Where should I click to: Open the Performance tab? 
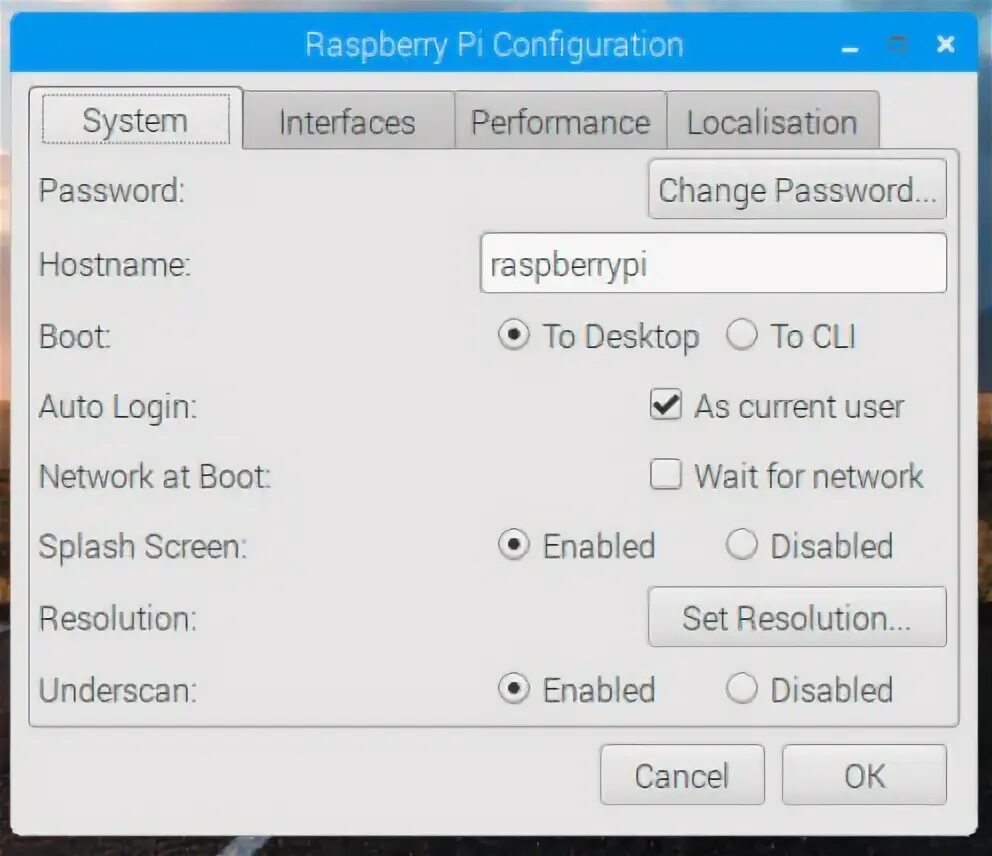(x=561, y=121)
